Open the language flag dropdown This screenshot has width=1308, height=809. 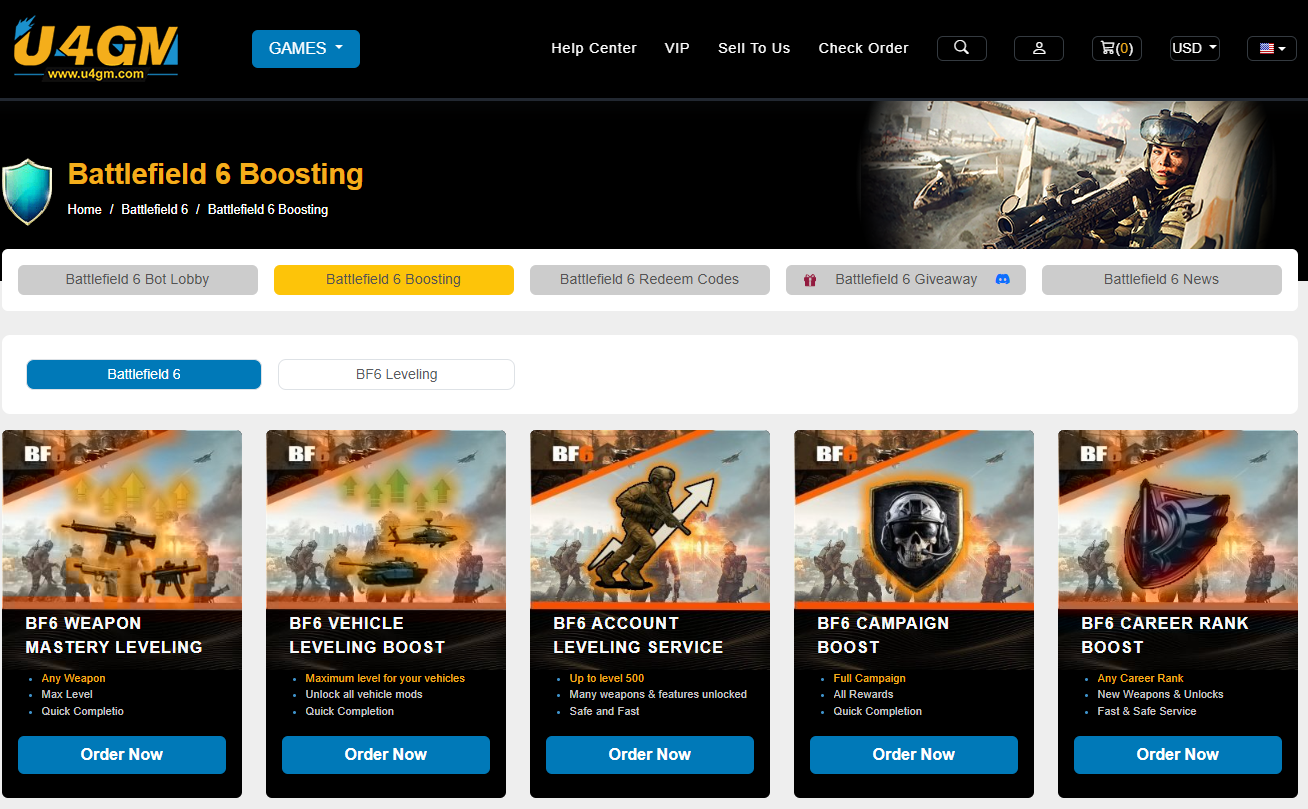pyautogui.click(x=1272, y=48)
